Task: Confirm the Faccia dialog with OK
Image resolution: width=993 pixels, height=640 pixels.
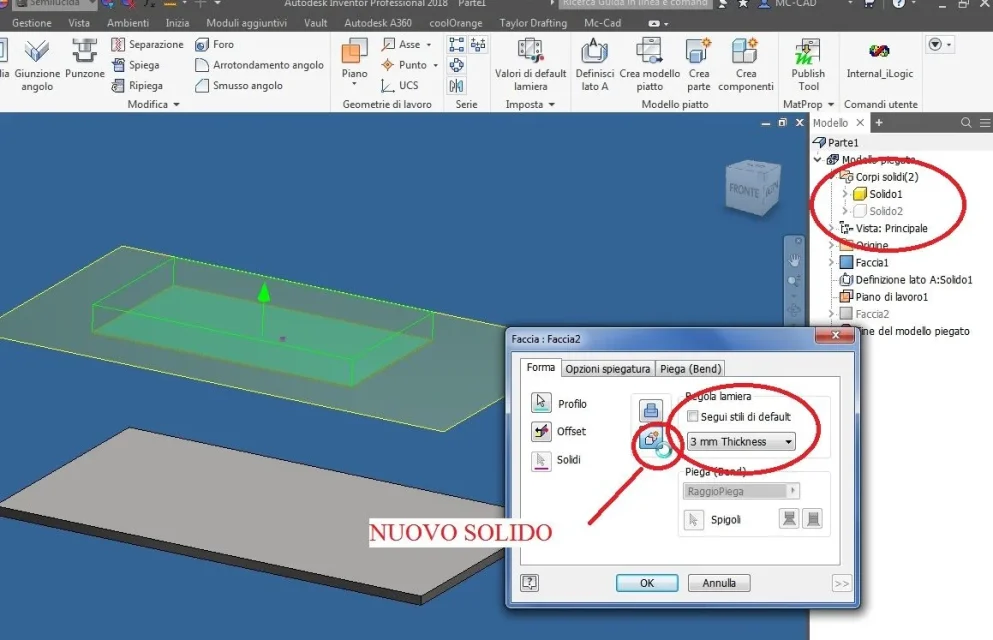Action: pos(647,583)
